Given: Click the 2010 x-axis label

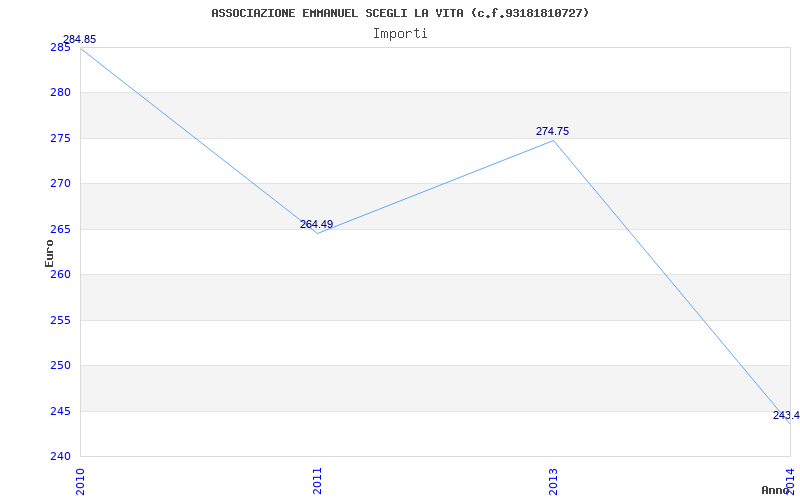Looking at the screenshot, I should (x=80, y=481).
